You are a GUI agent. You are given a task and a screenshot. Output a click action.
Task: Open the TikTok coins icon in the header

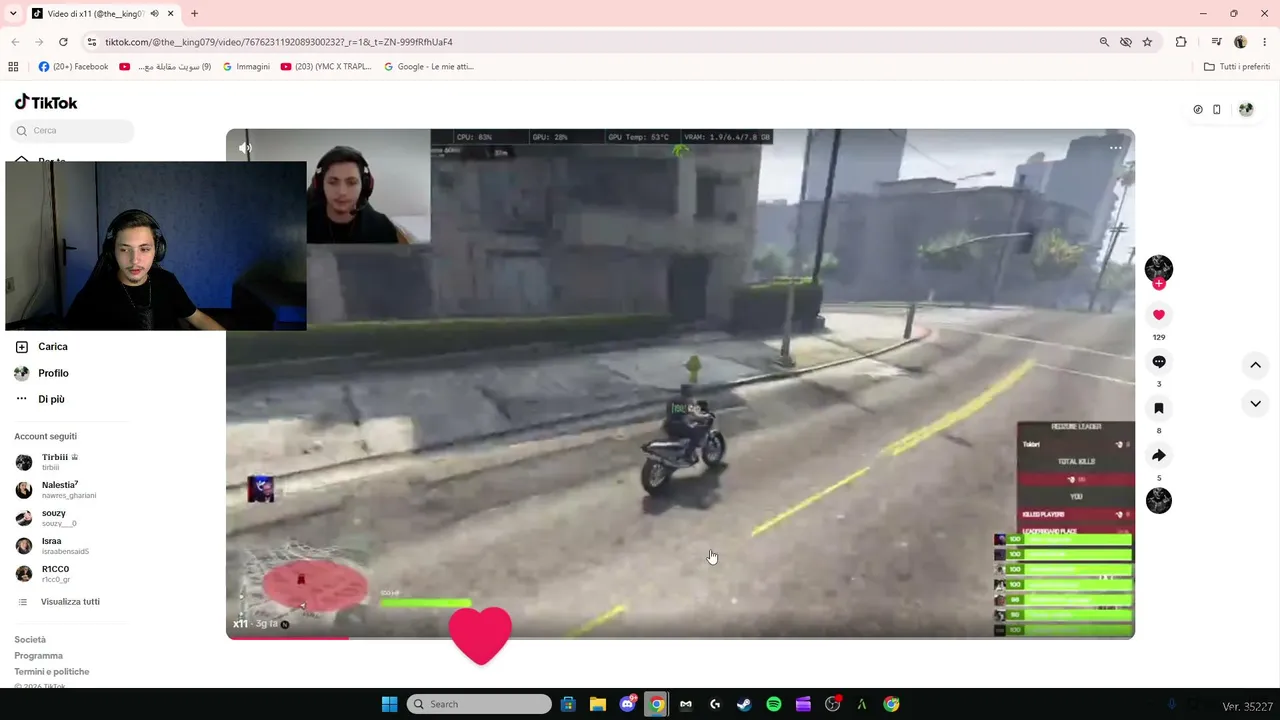(x=1198, y=110)
